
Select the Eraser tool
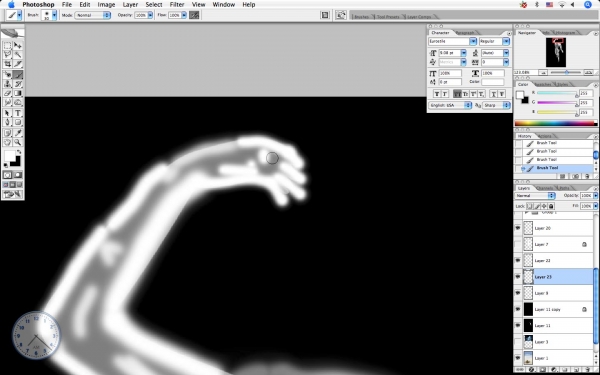coord(7,93)
